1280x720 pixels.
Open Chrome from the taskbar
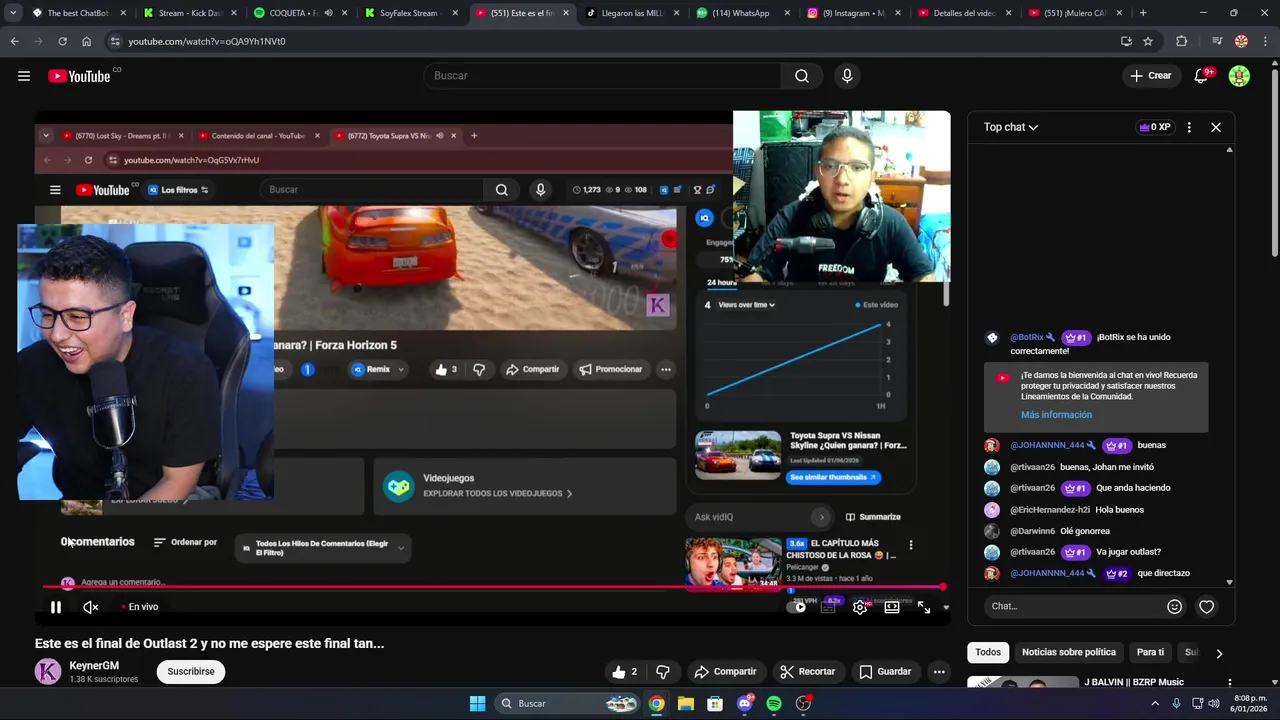[x=656, y=704]
